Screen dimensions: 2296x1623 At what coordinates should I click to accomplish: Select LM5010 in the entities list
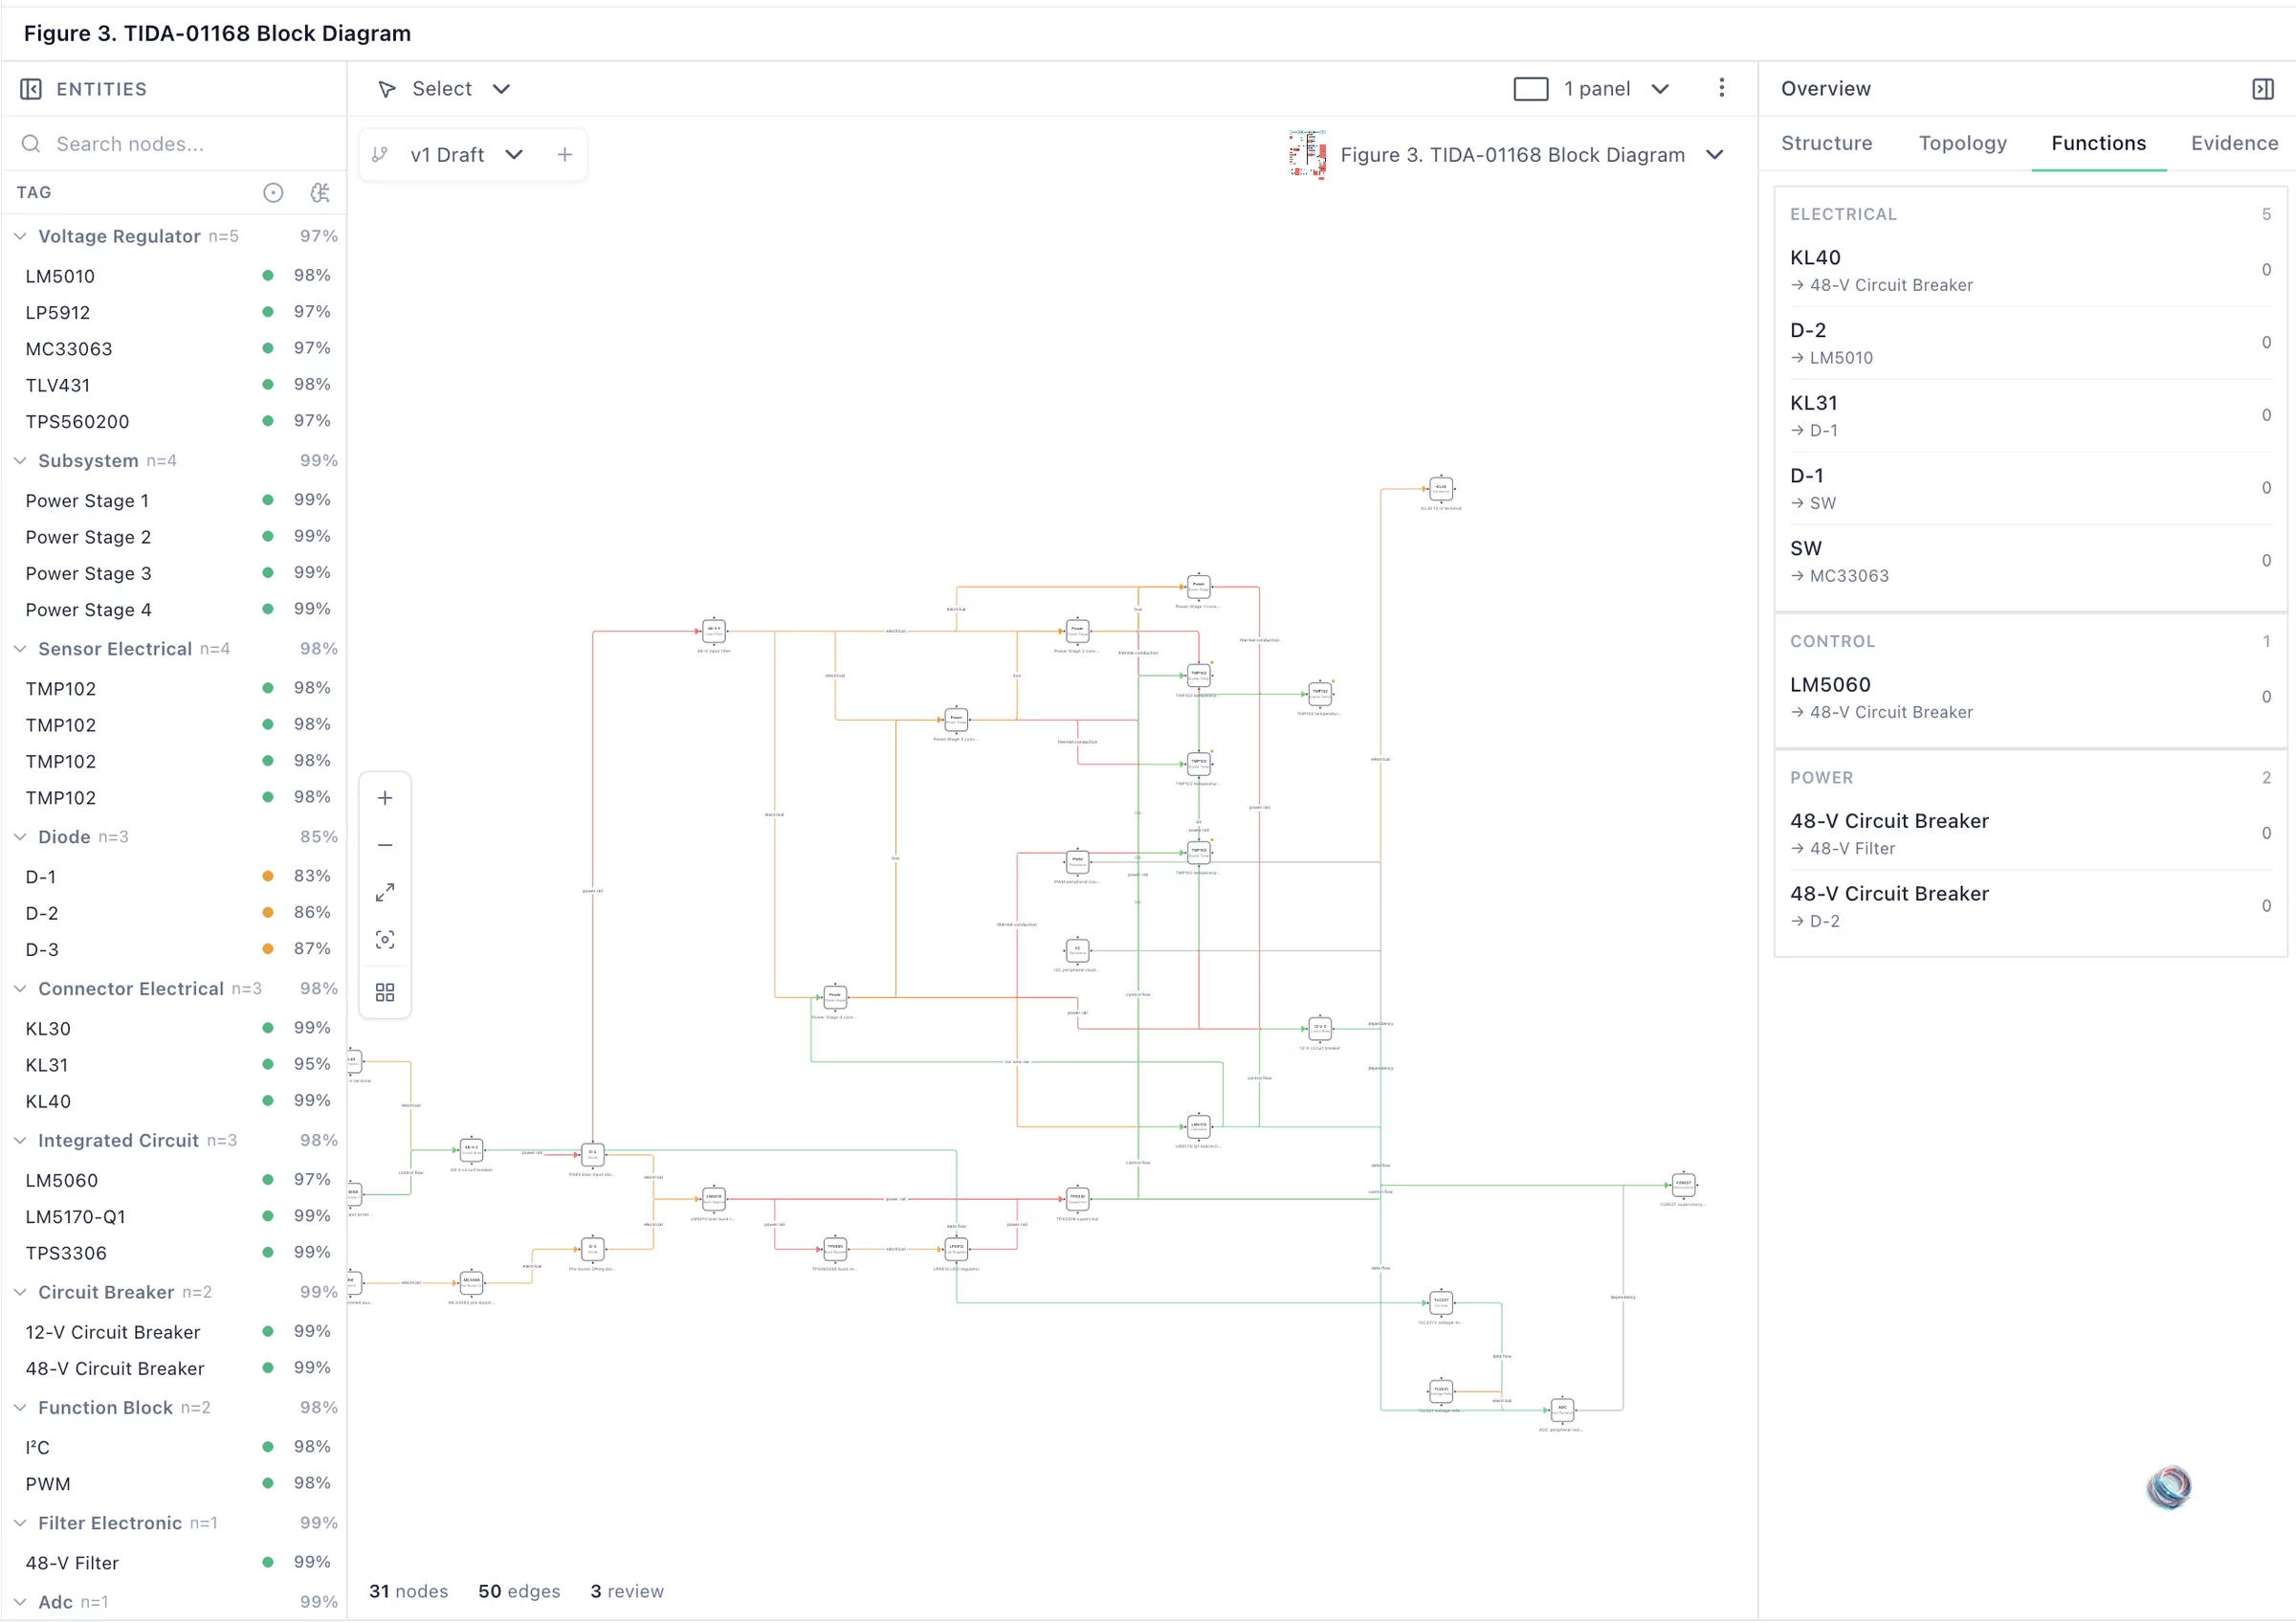(x=174, y=276)
